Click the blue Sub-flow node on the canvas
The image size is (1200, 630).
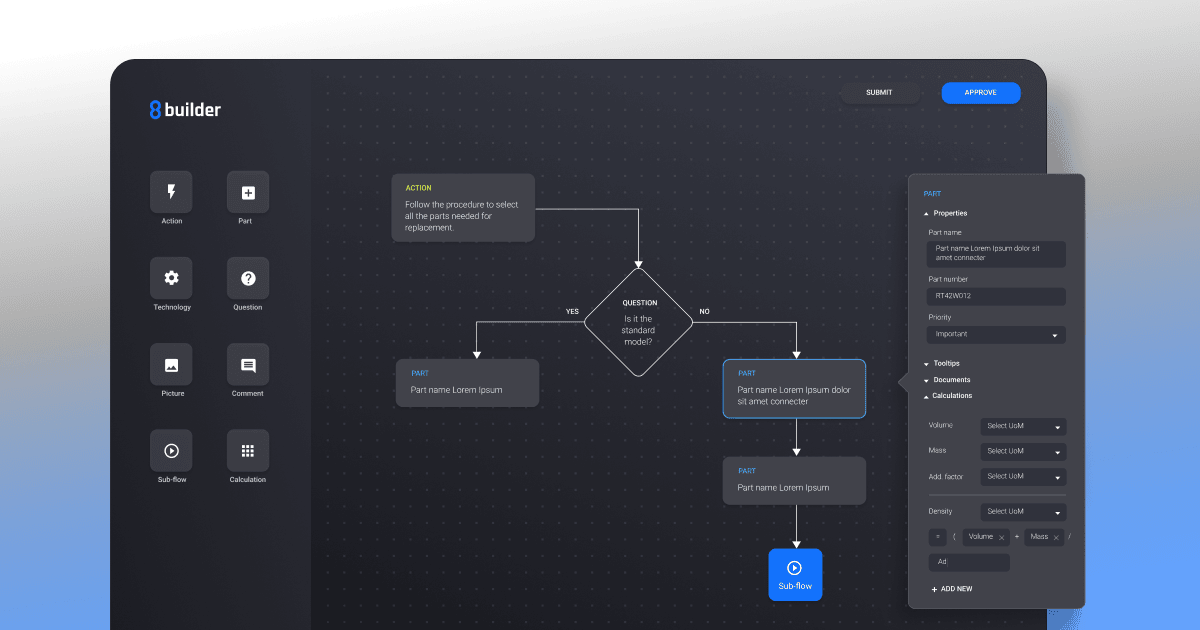click(795, 574)
